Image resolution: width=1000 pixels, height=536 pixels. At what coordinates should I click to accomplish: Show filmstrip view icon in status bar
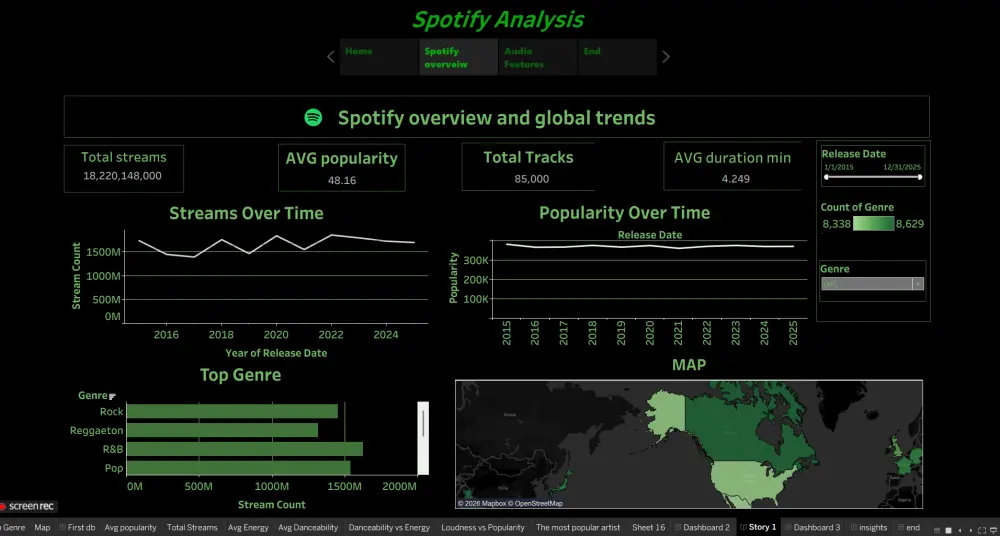click(x=937, y=530)
